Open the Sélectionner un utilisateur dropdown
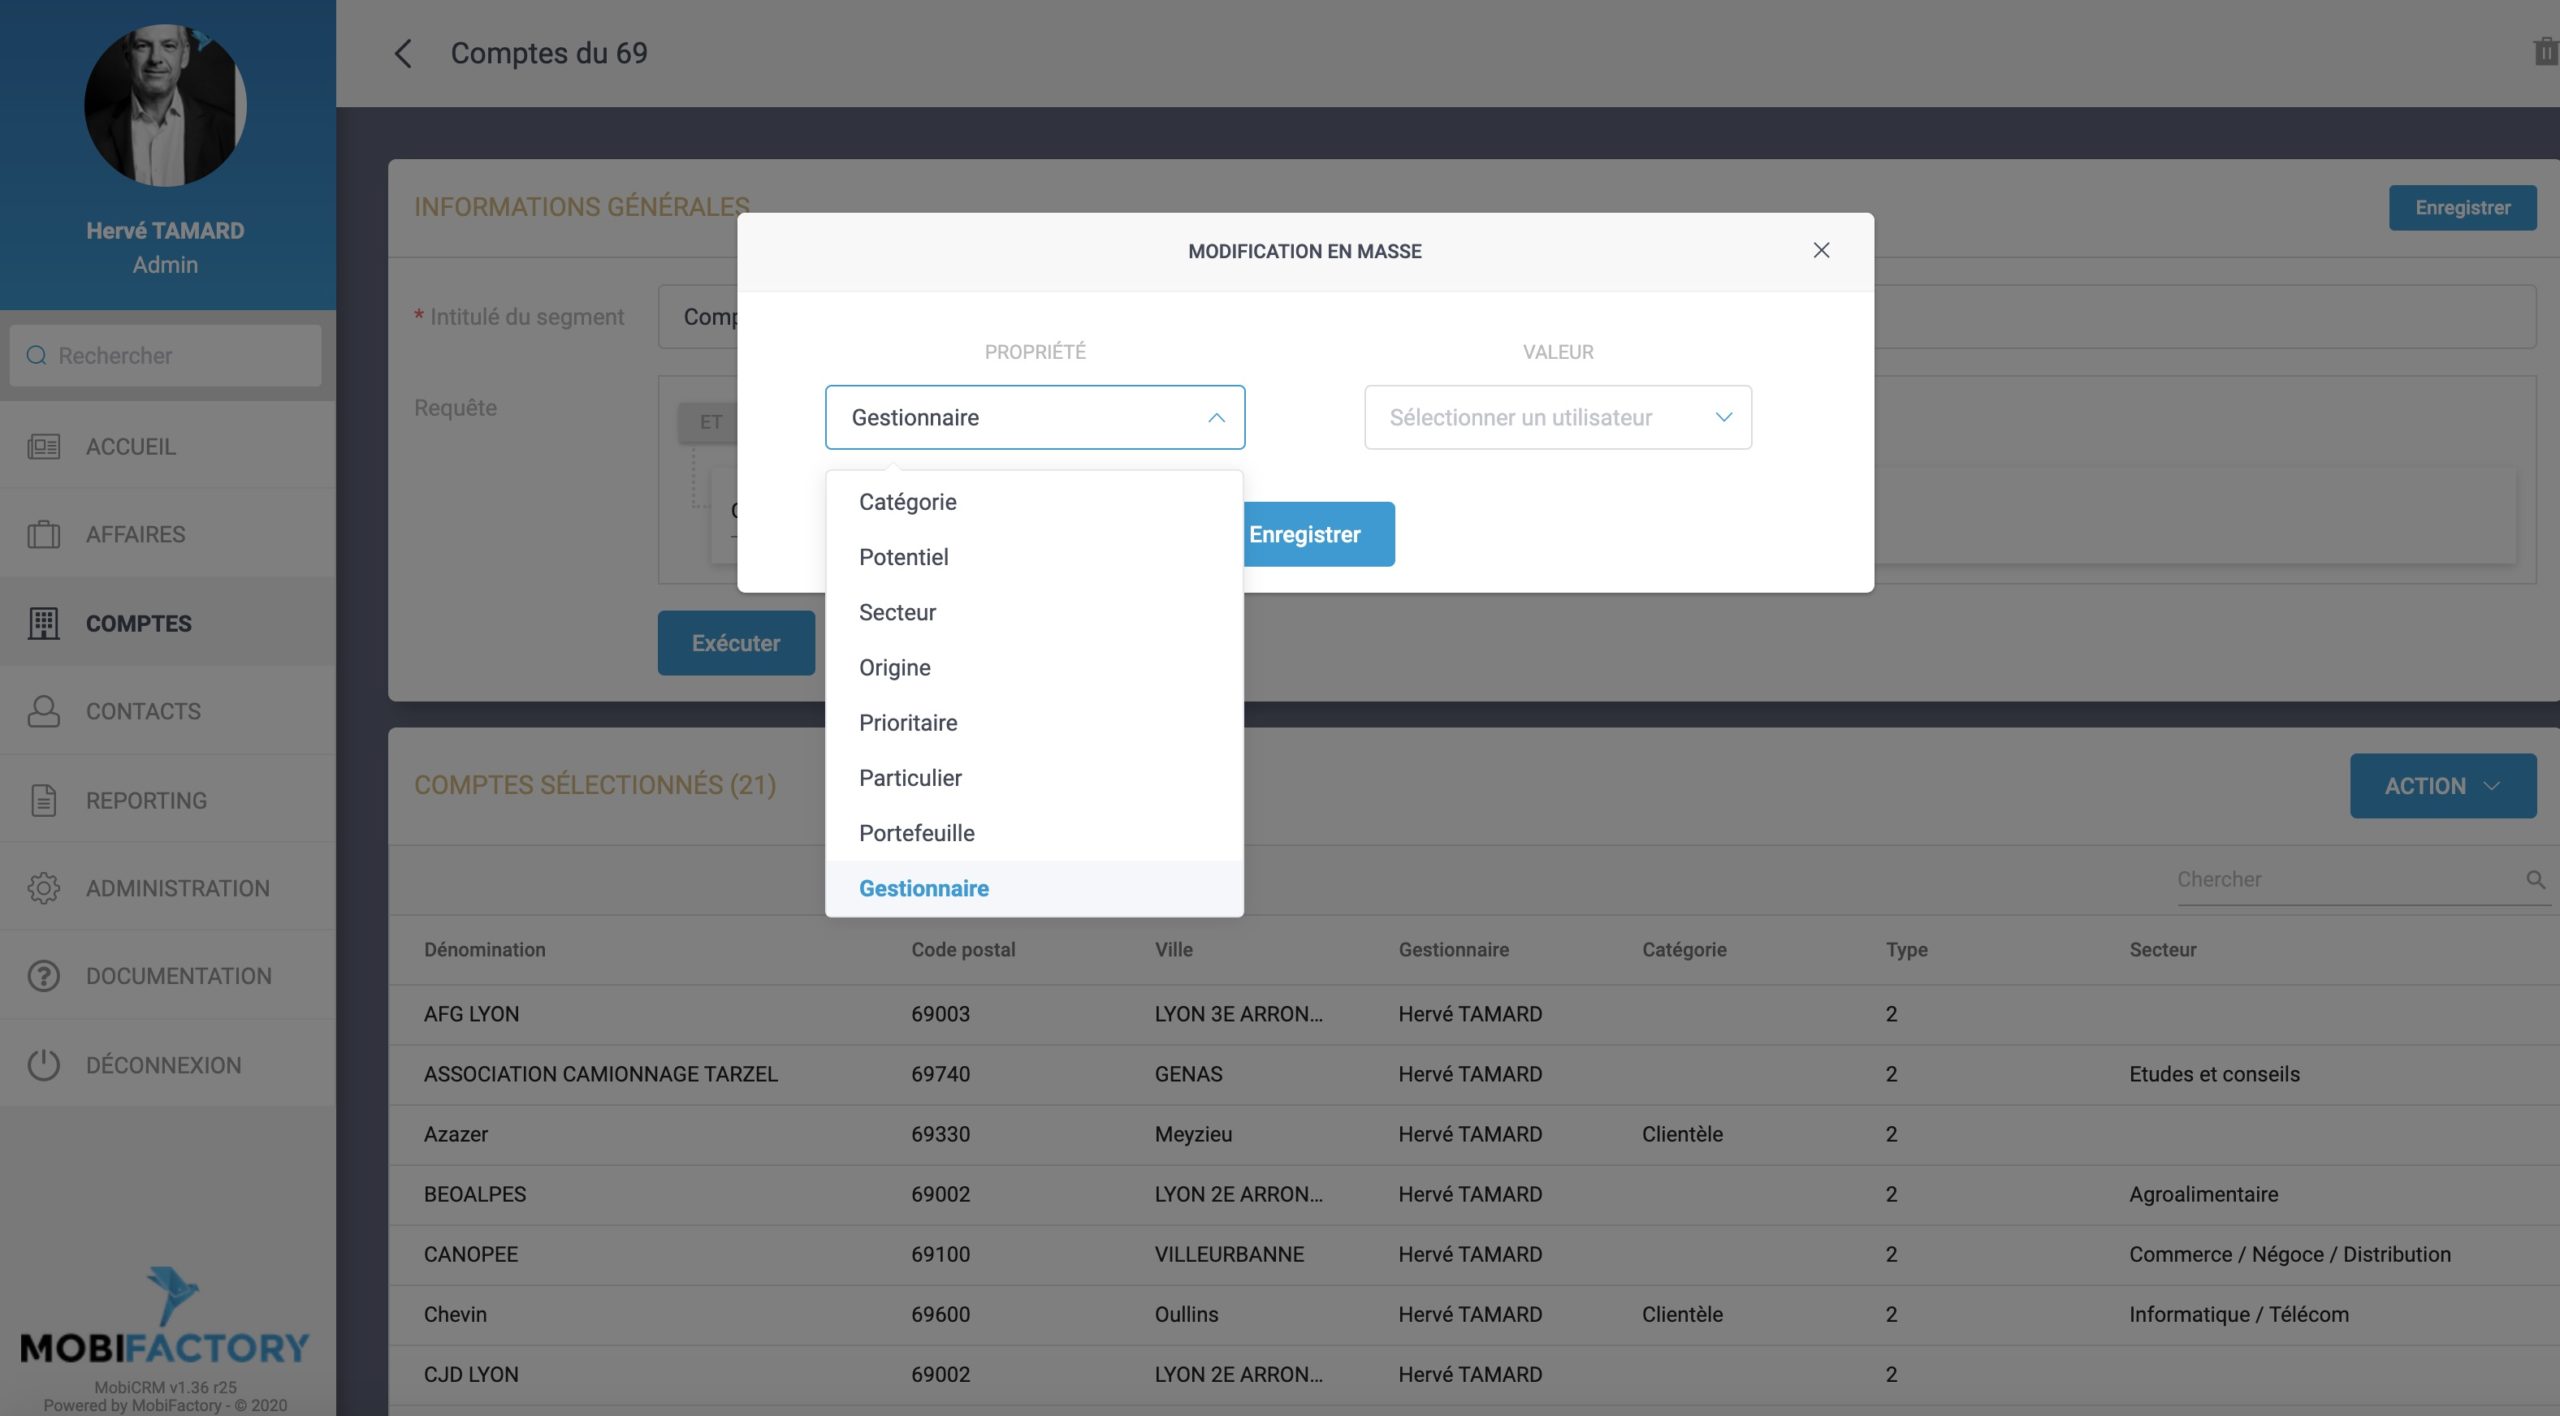This screenshot has height=1416, width=2560. point(1557,418)
